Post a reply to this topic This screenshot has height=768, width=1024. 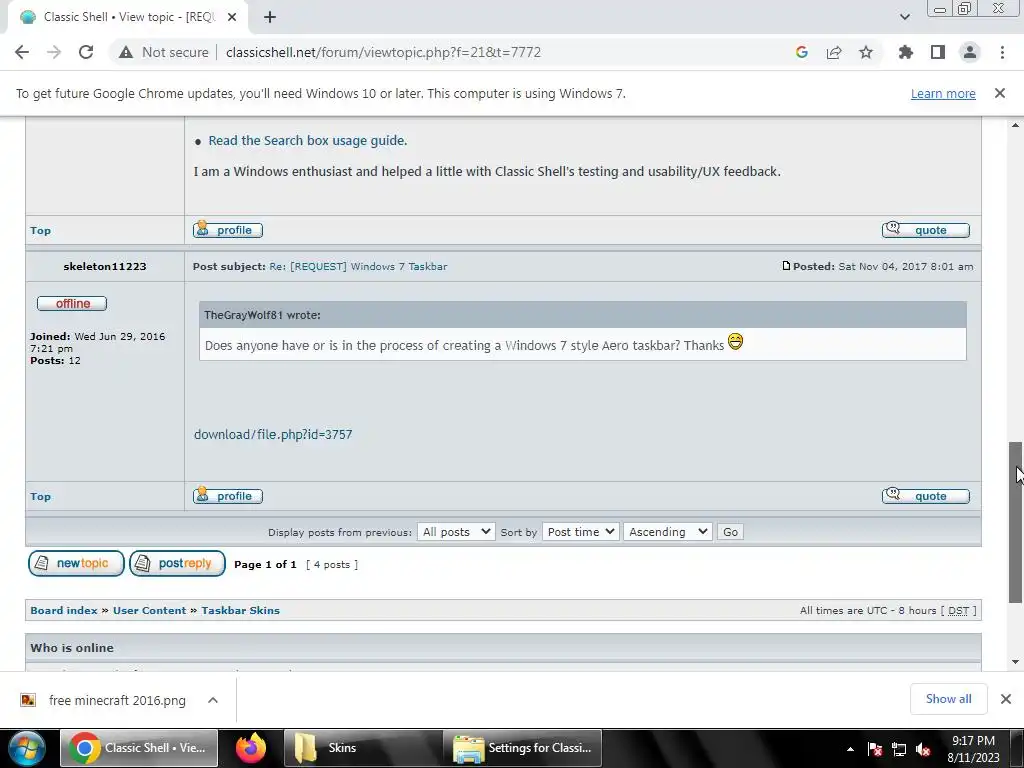pos(178,563)
